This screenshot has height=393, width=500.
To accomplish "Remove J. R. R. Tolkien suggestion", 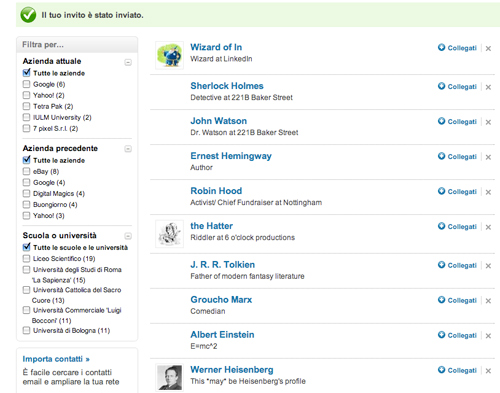I will [x=488, y=266].
